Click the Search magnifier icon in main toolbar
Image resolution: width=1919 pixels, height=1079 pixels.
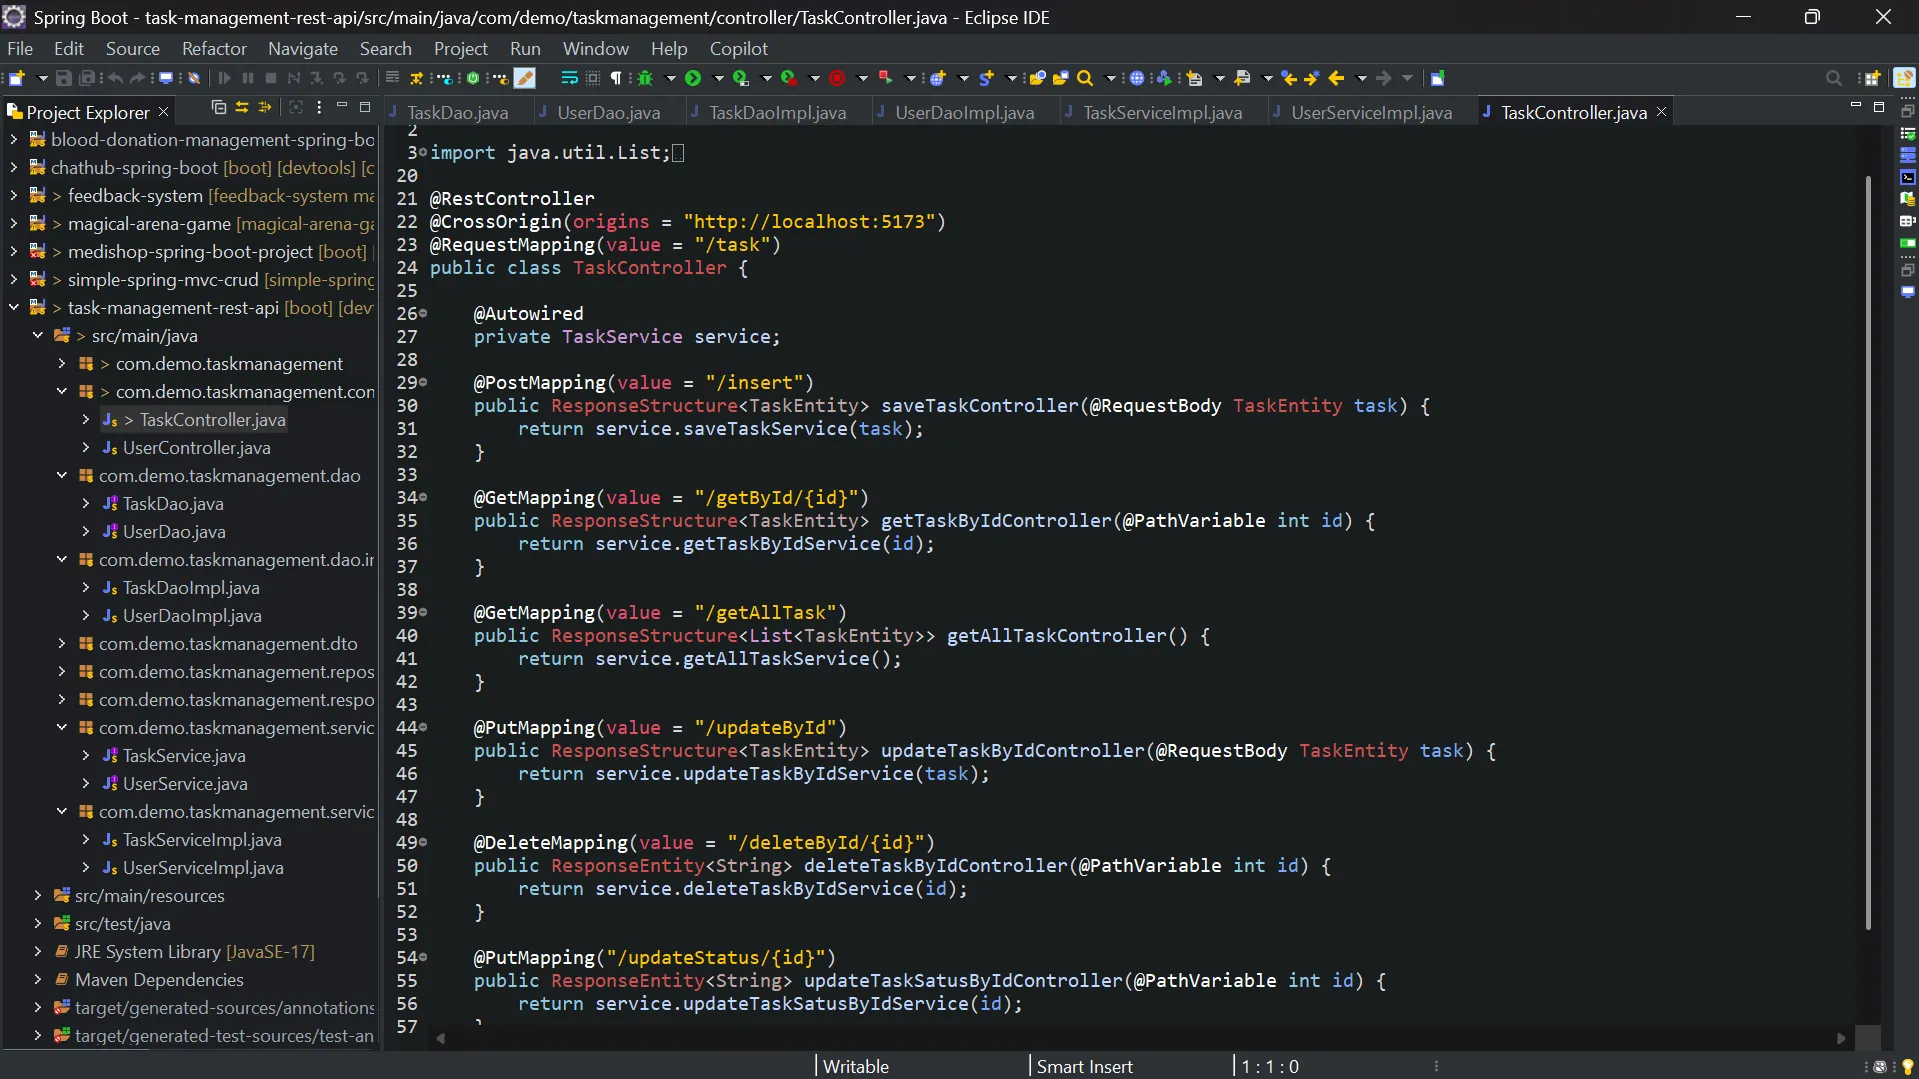[x=1085, y=78]
